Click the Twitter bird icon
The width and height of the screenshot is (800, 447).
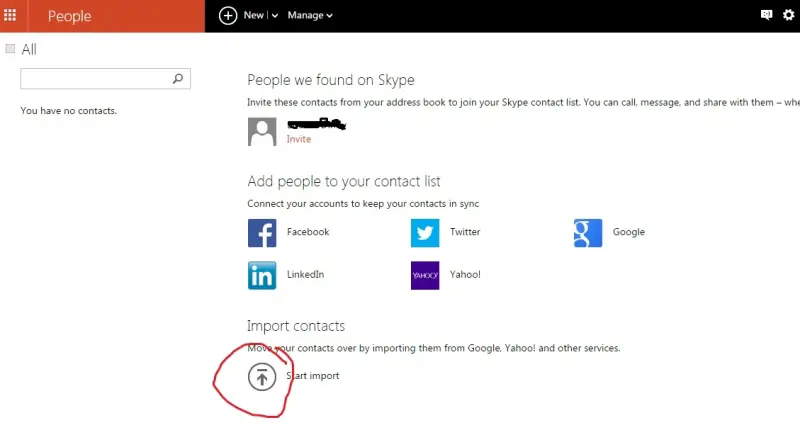click(424, 233)
